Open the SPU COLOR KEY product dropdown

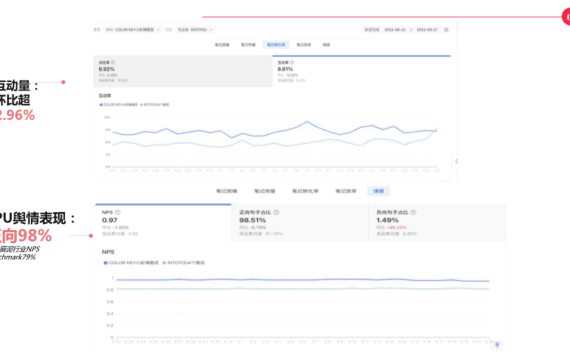tap(132, 29)
